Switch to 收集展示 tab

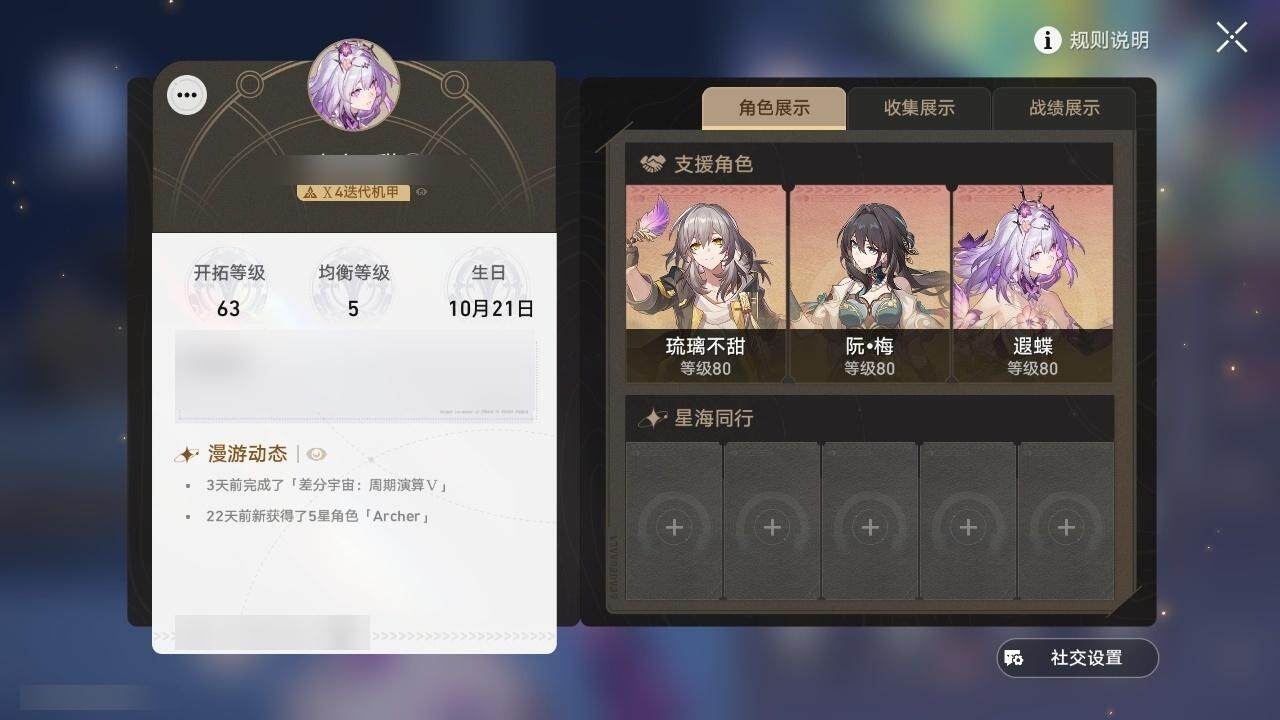click(x=919, y=108)
